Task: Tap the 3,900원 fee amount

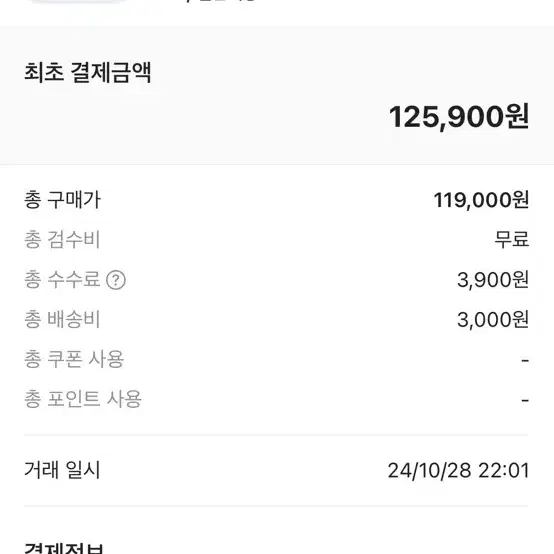Action: point(493,280)
